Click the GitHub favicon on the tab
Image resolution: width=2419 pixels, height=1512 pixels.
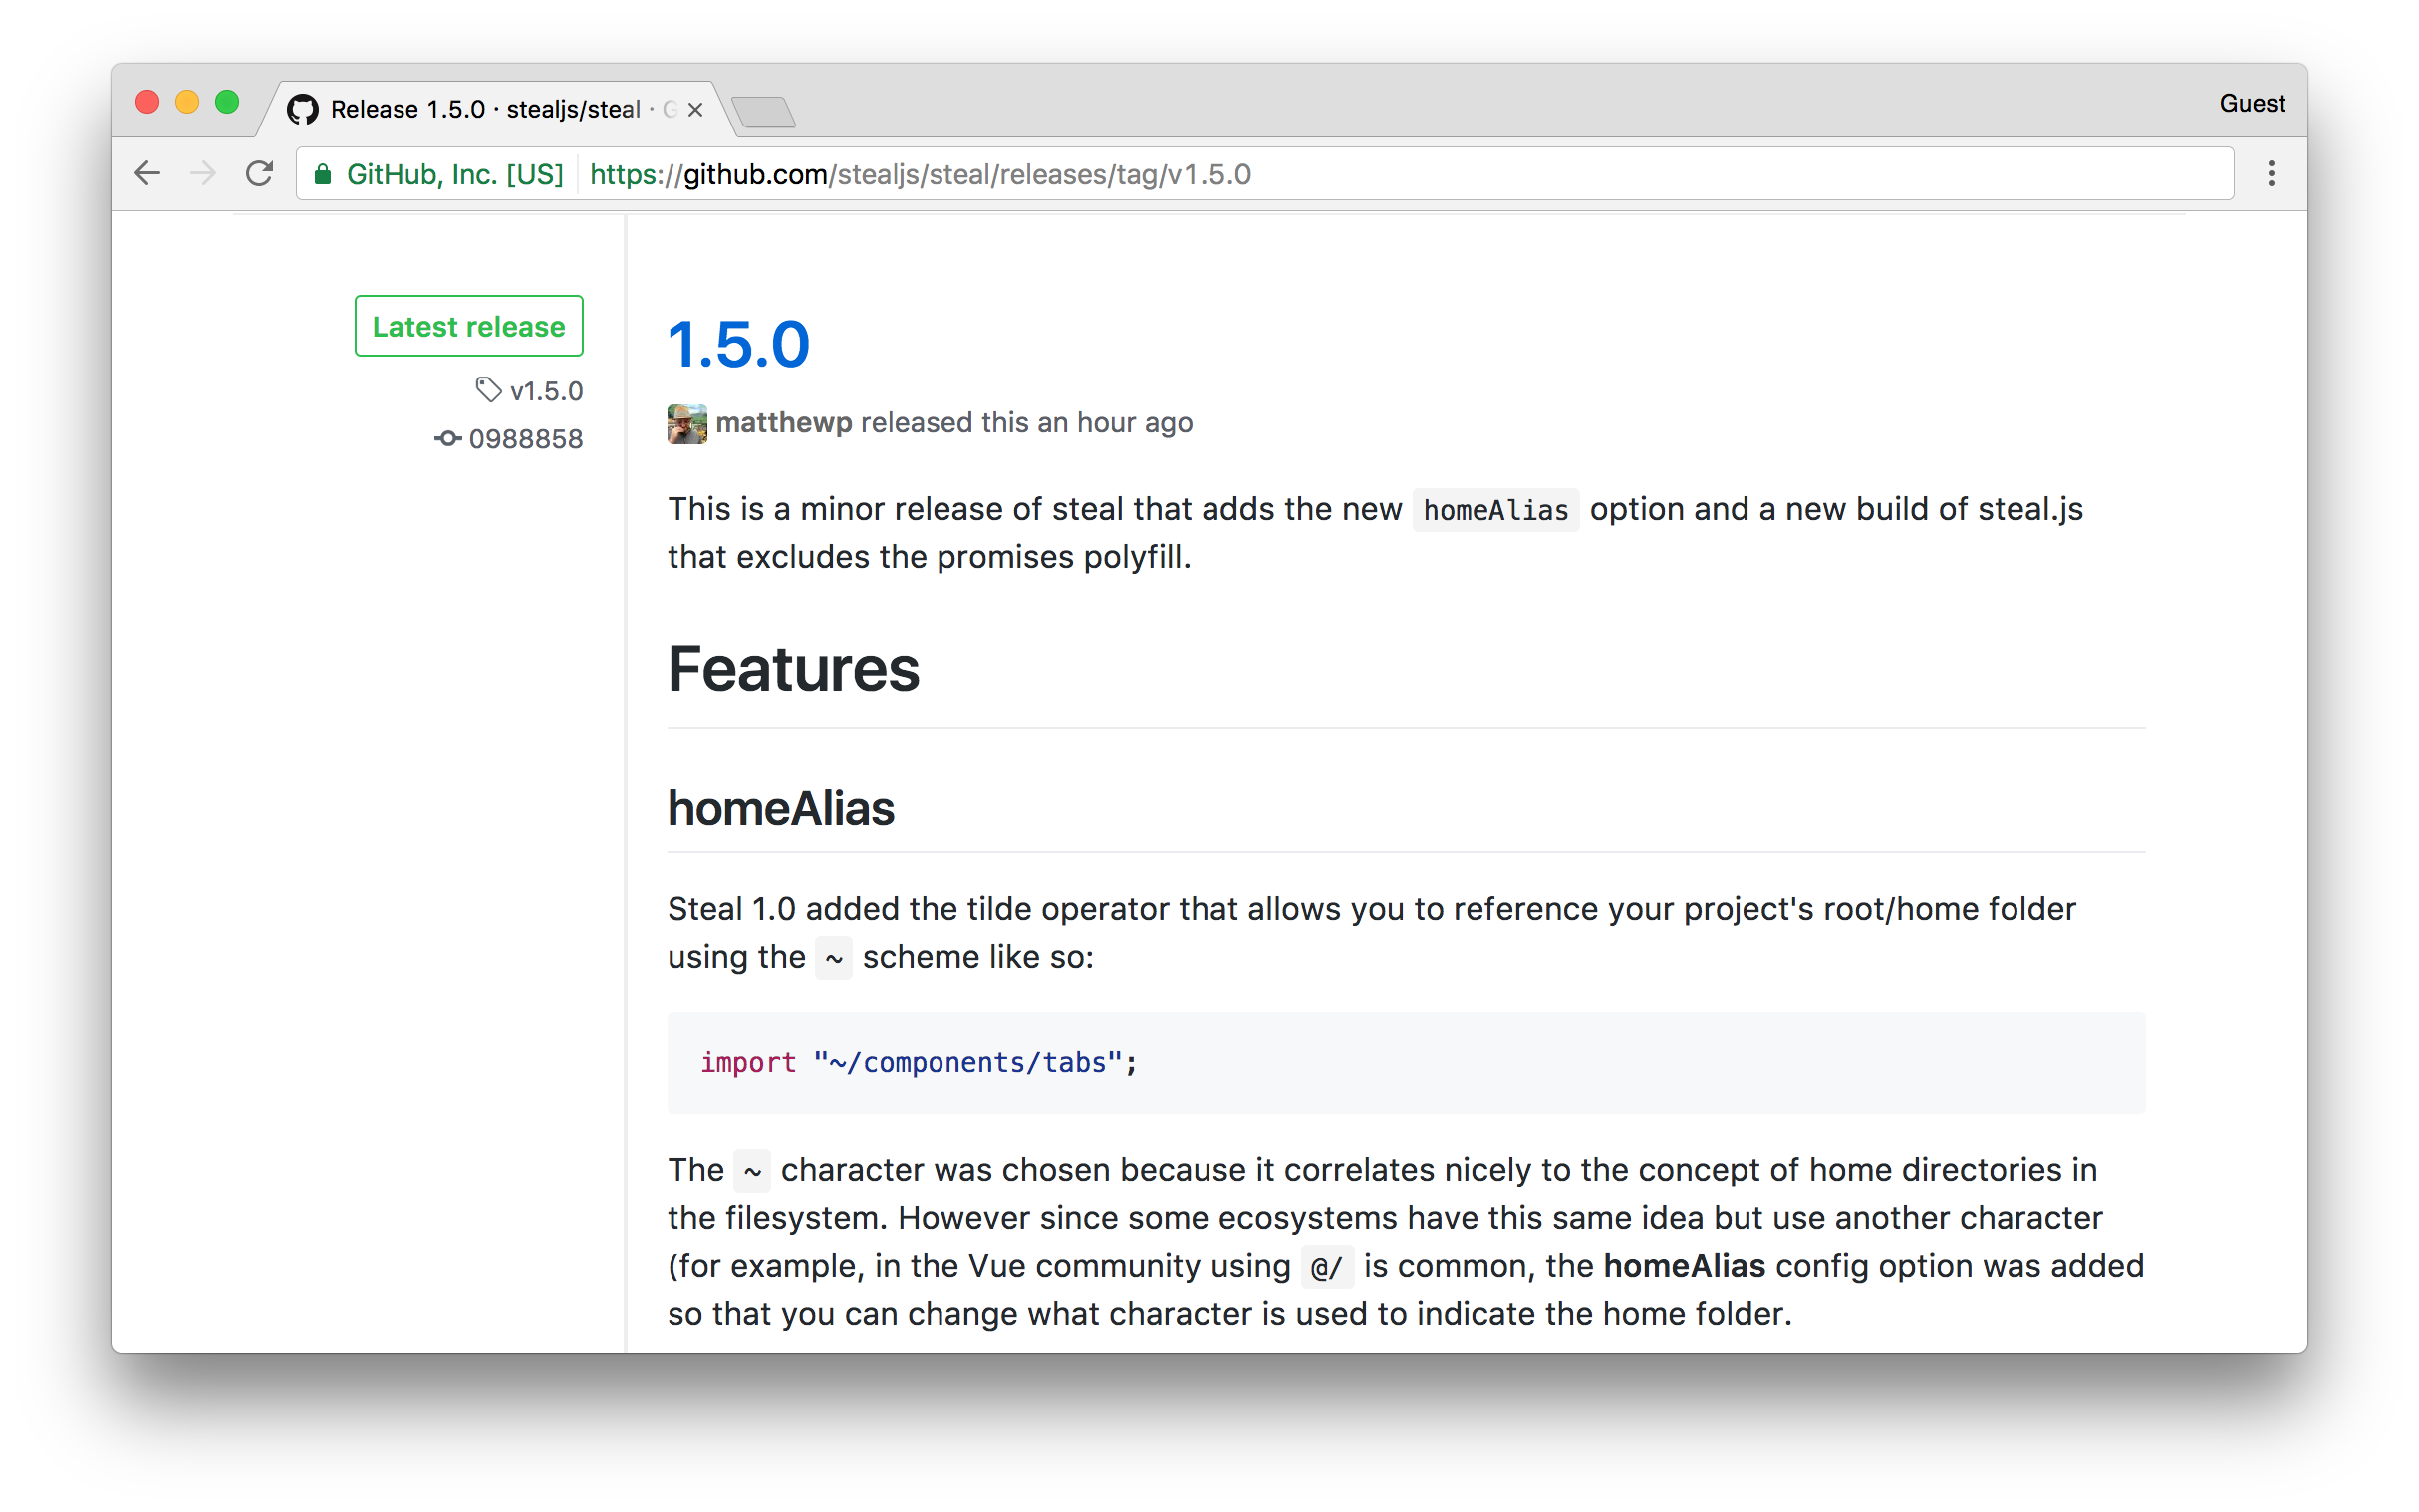(302, 109)
